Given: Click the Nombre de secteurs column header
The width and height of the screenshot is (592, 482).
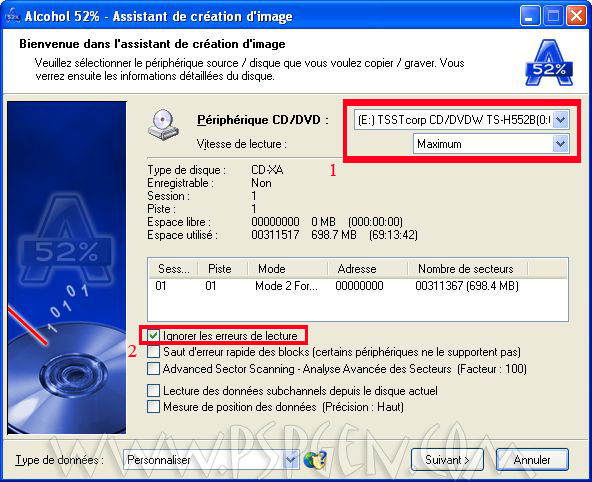Looking at the screenshot, I should tap(468, 269).
